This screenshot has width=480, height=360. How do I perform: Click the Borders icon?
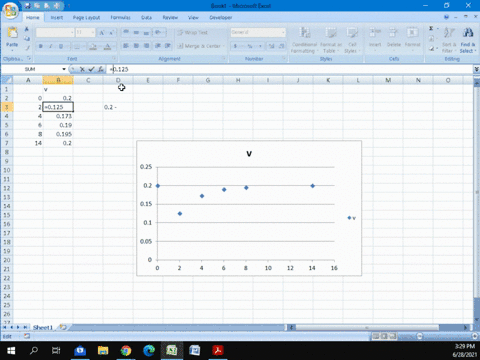click(77, 46)
